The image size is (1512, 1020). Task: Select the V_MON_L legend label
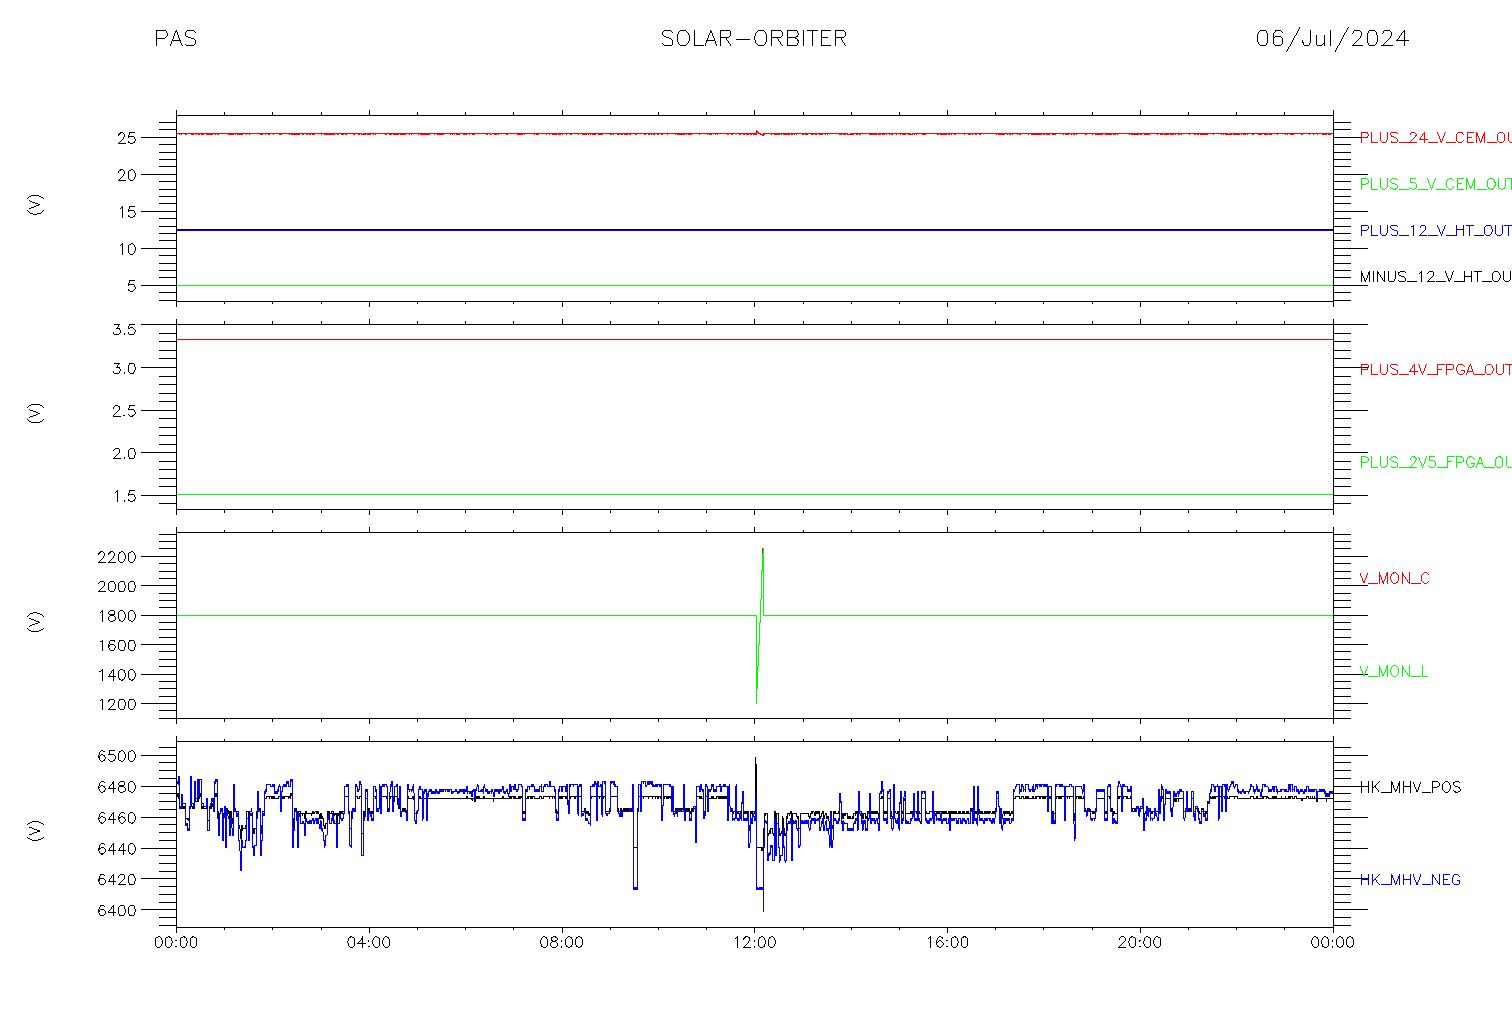(1393, 671)
